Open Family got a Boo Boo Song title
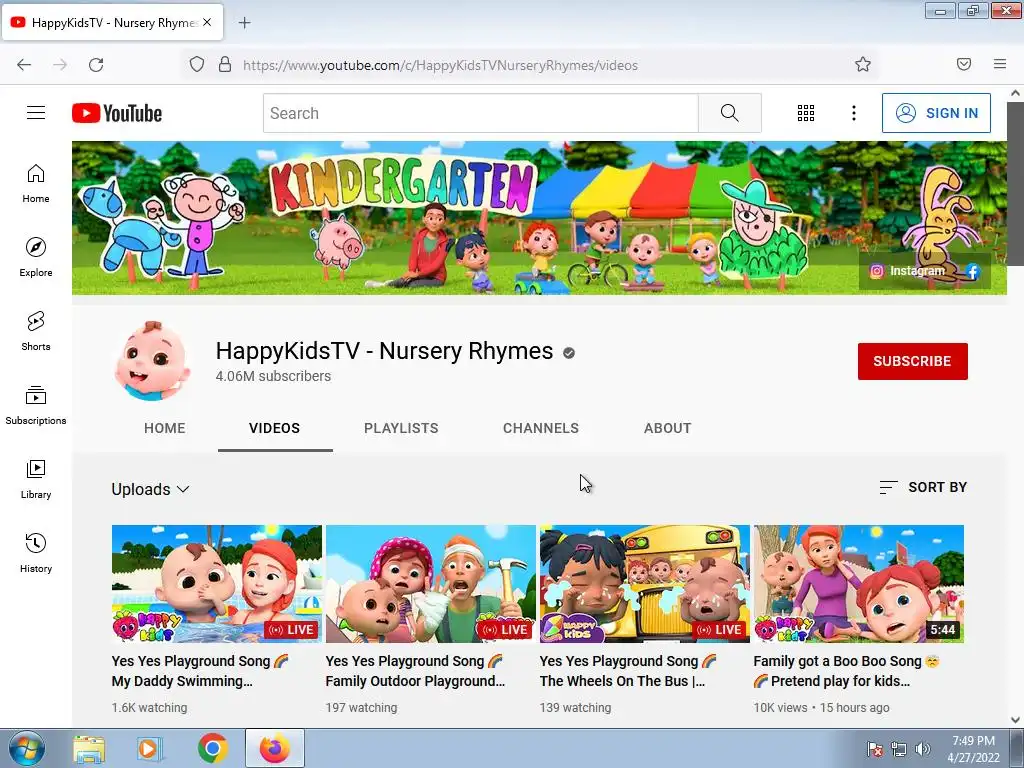 (x=847, y=671)
